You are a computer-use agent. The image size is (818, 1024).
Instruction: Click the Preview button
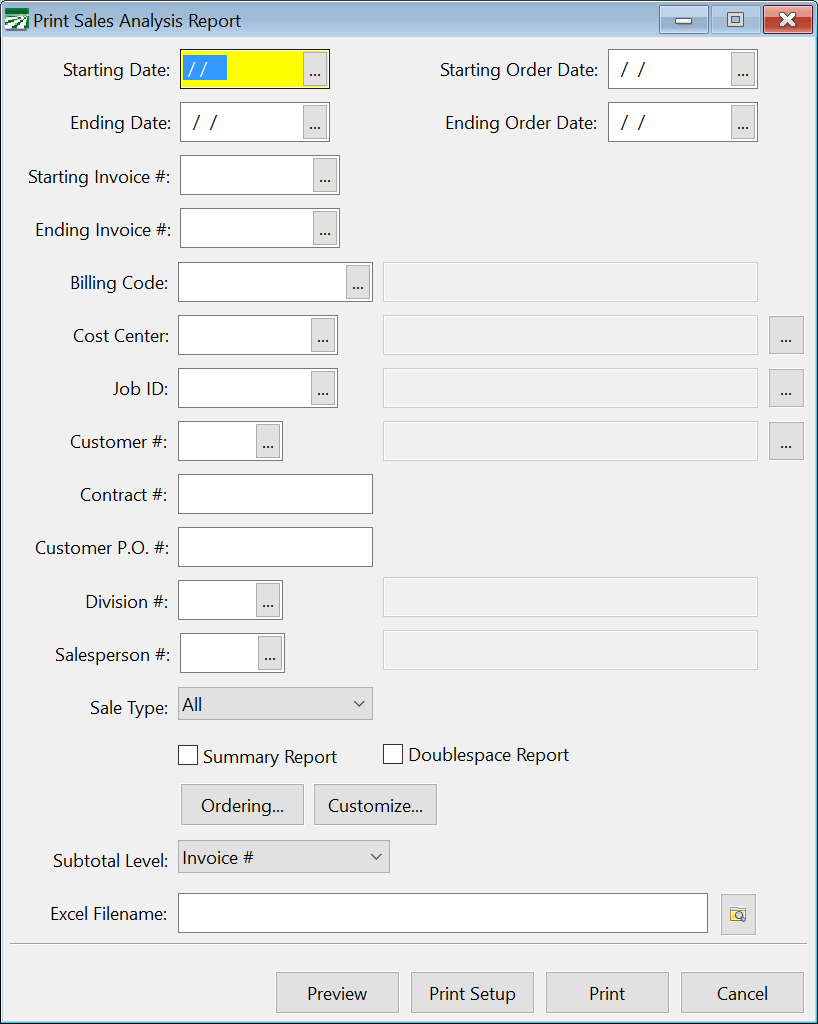[338, 993]
